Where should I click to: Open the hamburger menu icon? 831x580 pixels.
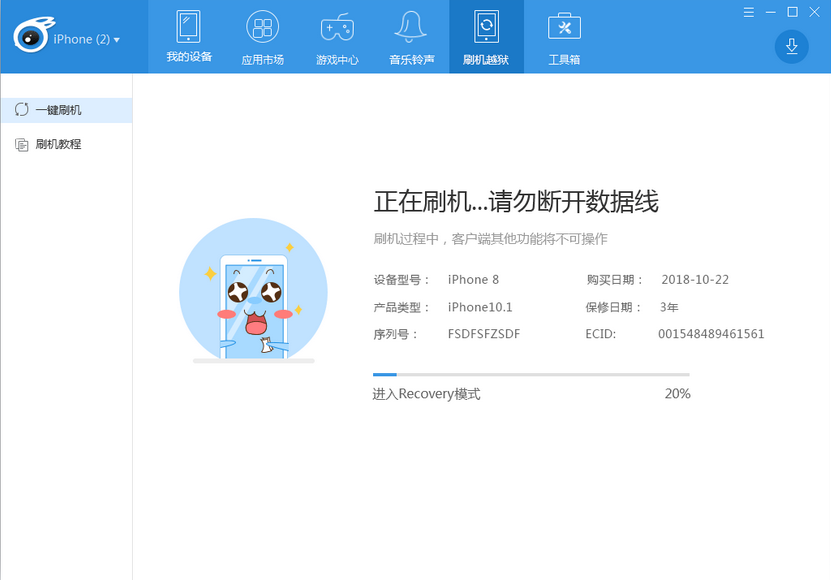pos(748,12)
